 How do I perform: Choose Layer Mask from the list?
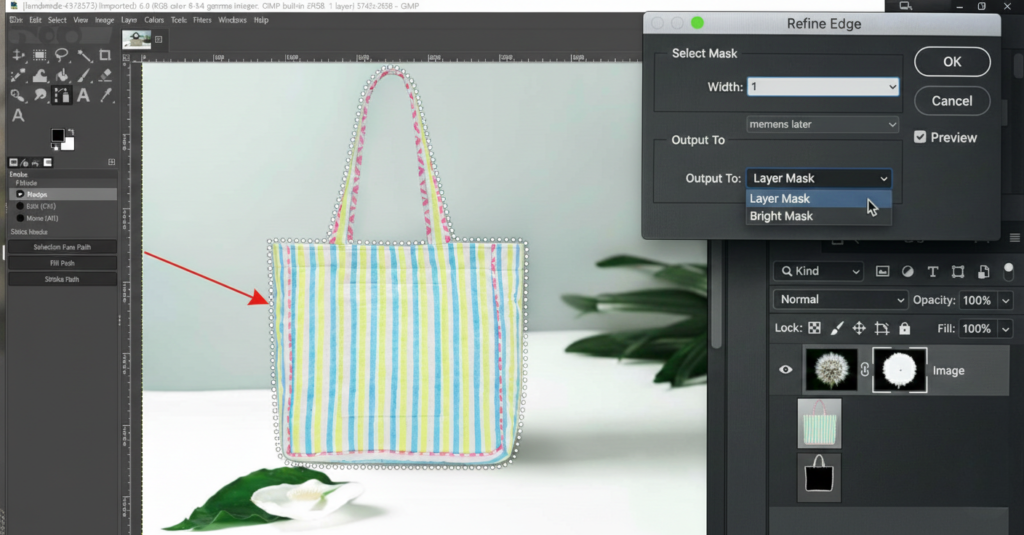point(819,199)
